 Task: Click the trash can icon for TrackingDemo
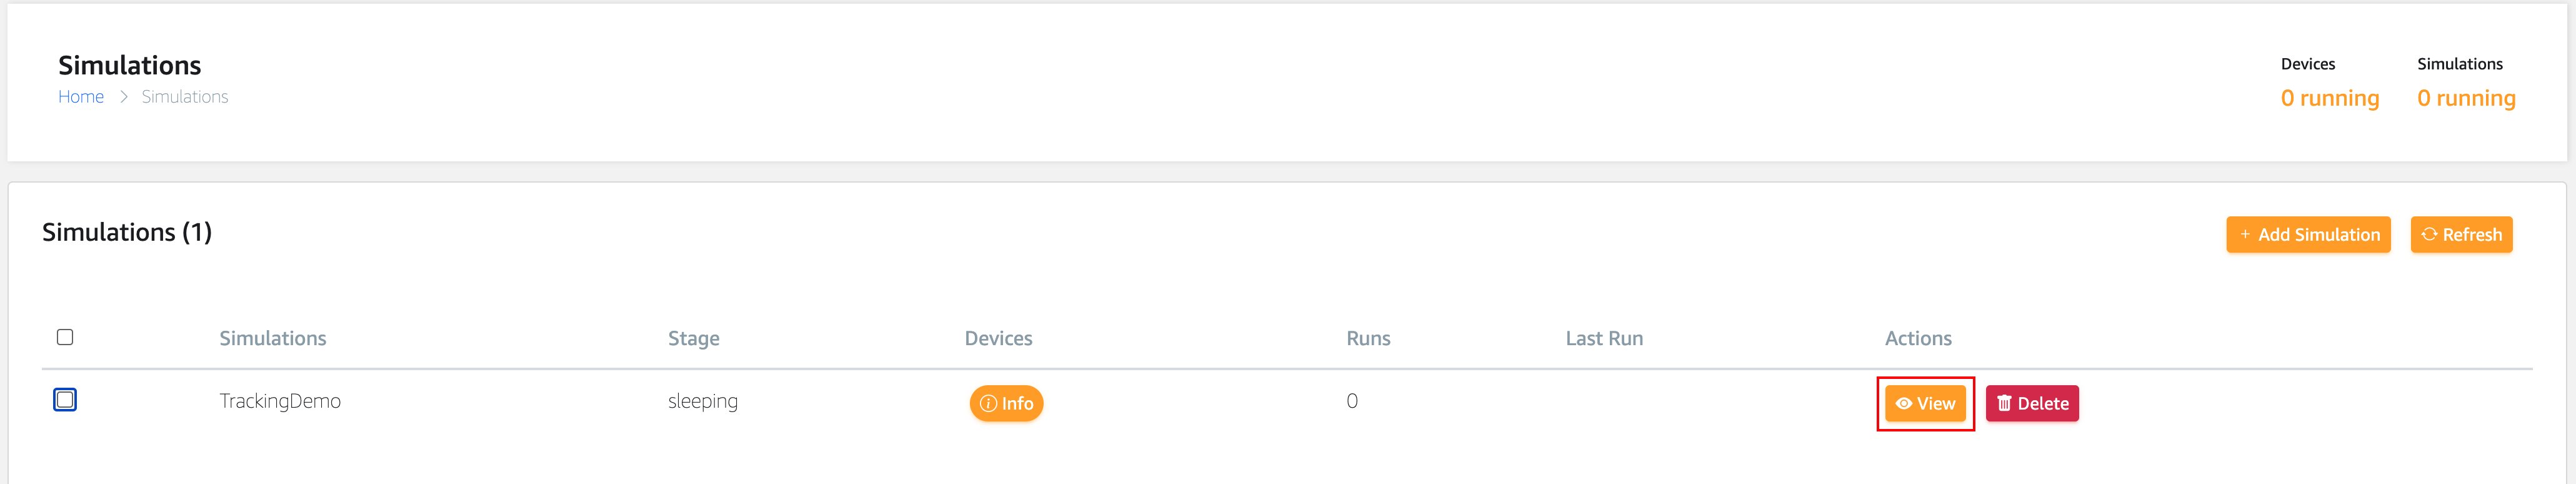tap(2004, 404)
